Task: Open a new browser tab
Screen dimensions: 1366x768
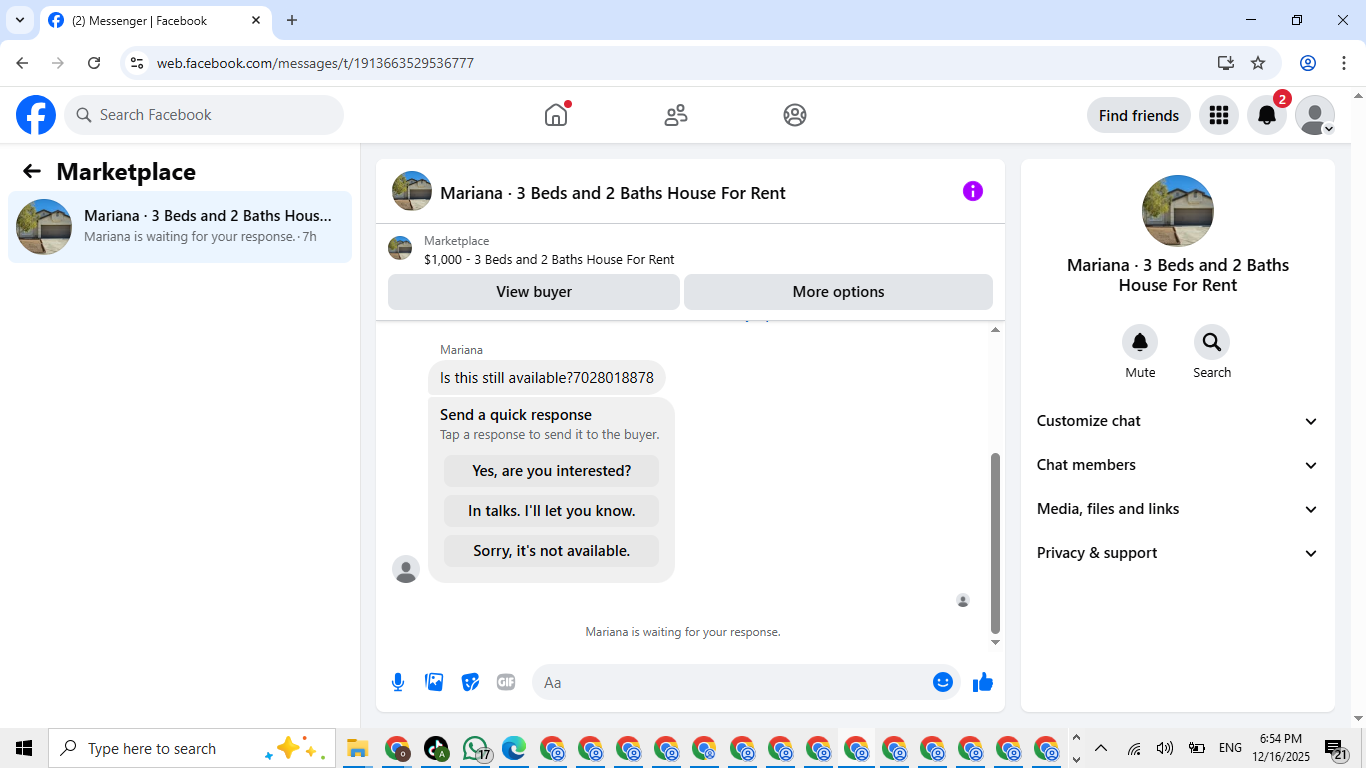Action: 292,20
